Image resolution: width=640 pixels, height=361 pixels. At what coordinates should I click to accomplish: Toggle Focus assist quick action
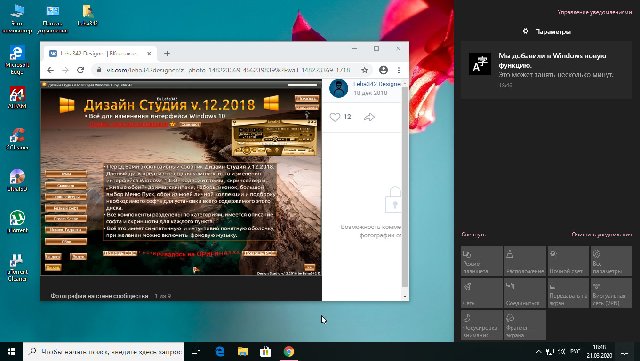(x=482, y=325)
